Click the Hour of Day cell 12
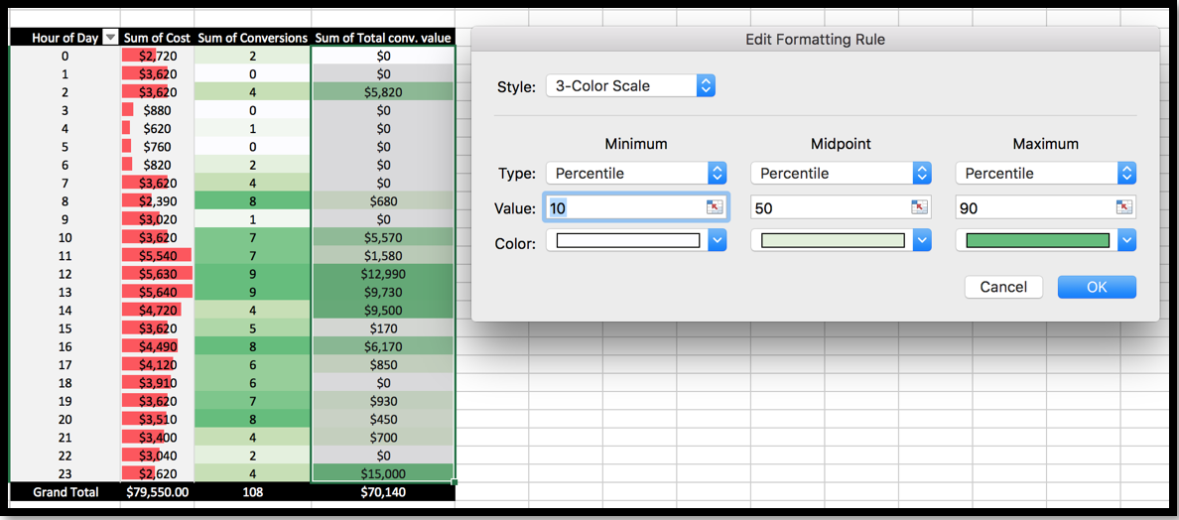Screen dimensions: 1179x520 tap(65, 274)
